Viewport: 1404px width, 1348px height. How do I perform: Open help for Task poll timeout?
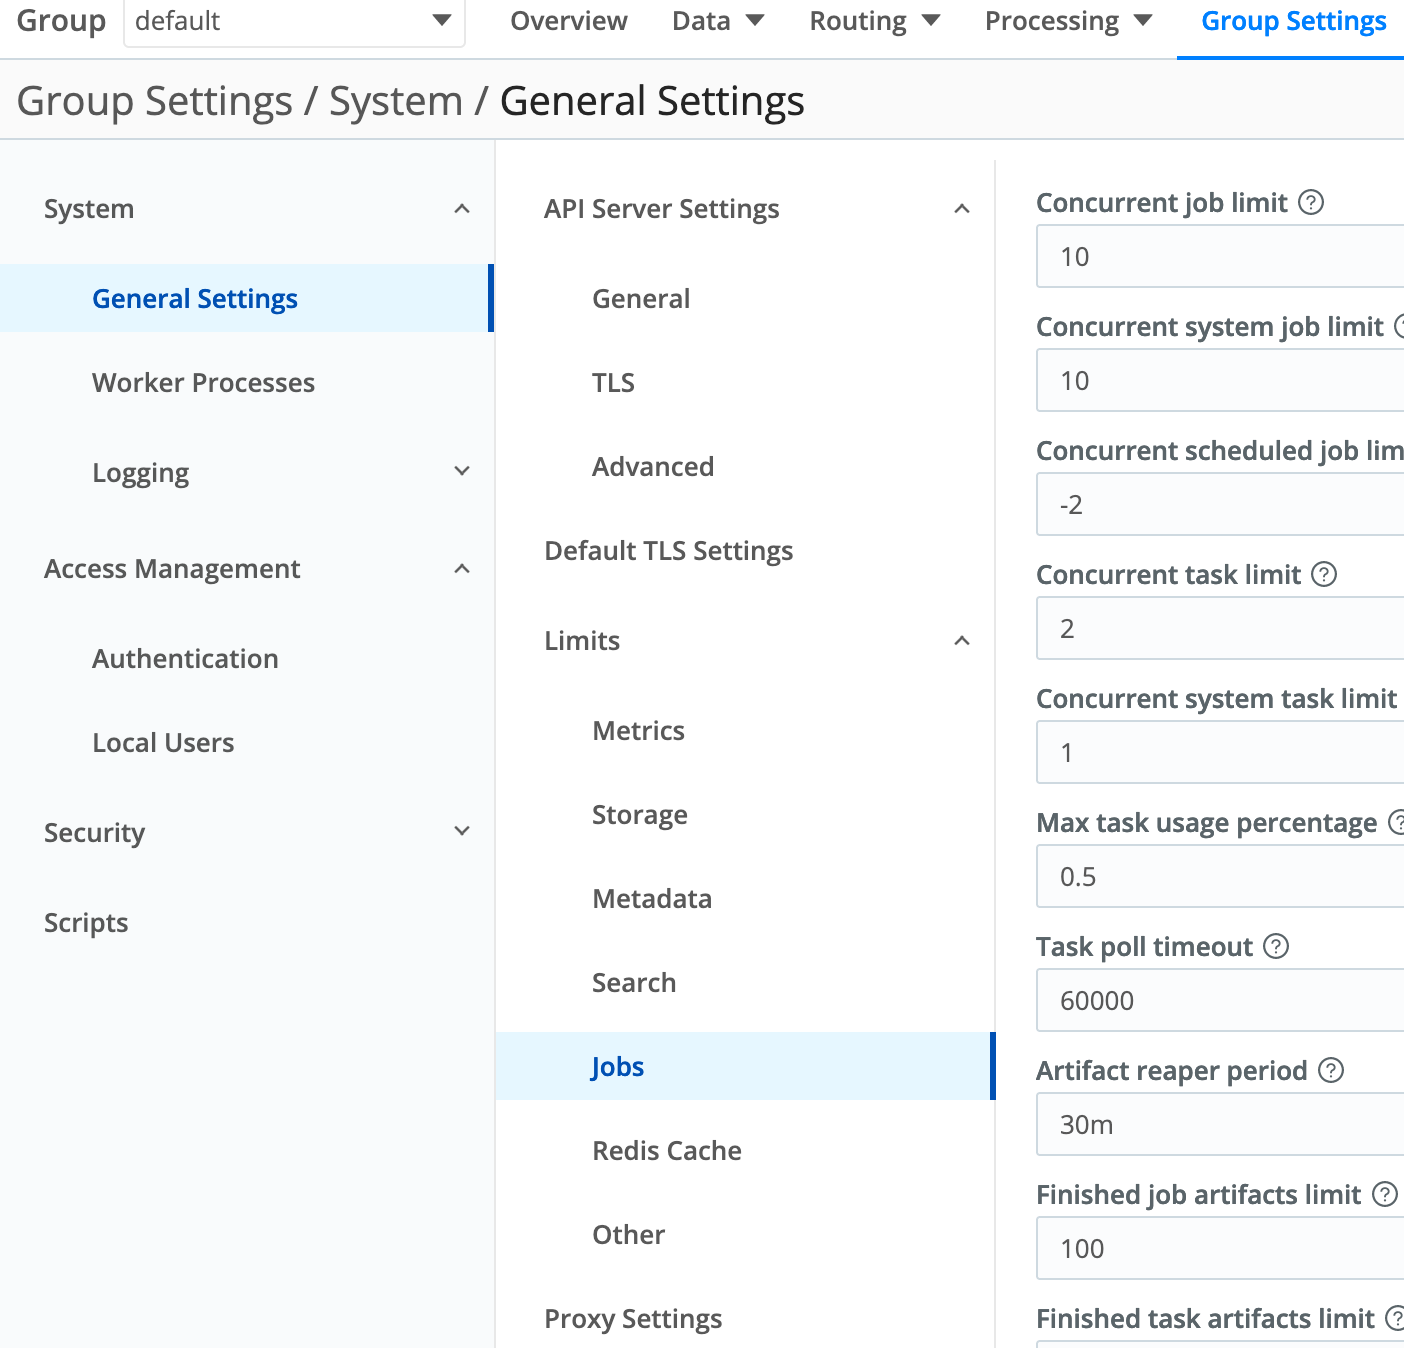(1276, 946)
